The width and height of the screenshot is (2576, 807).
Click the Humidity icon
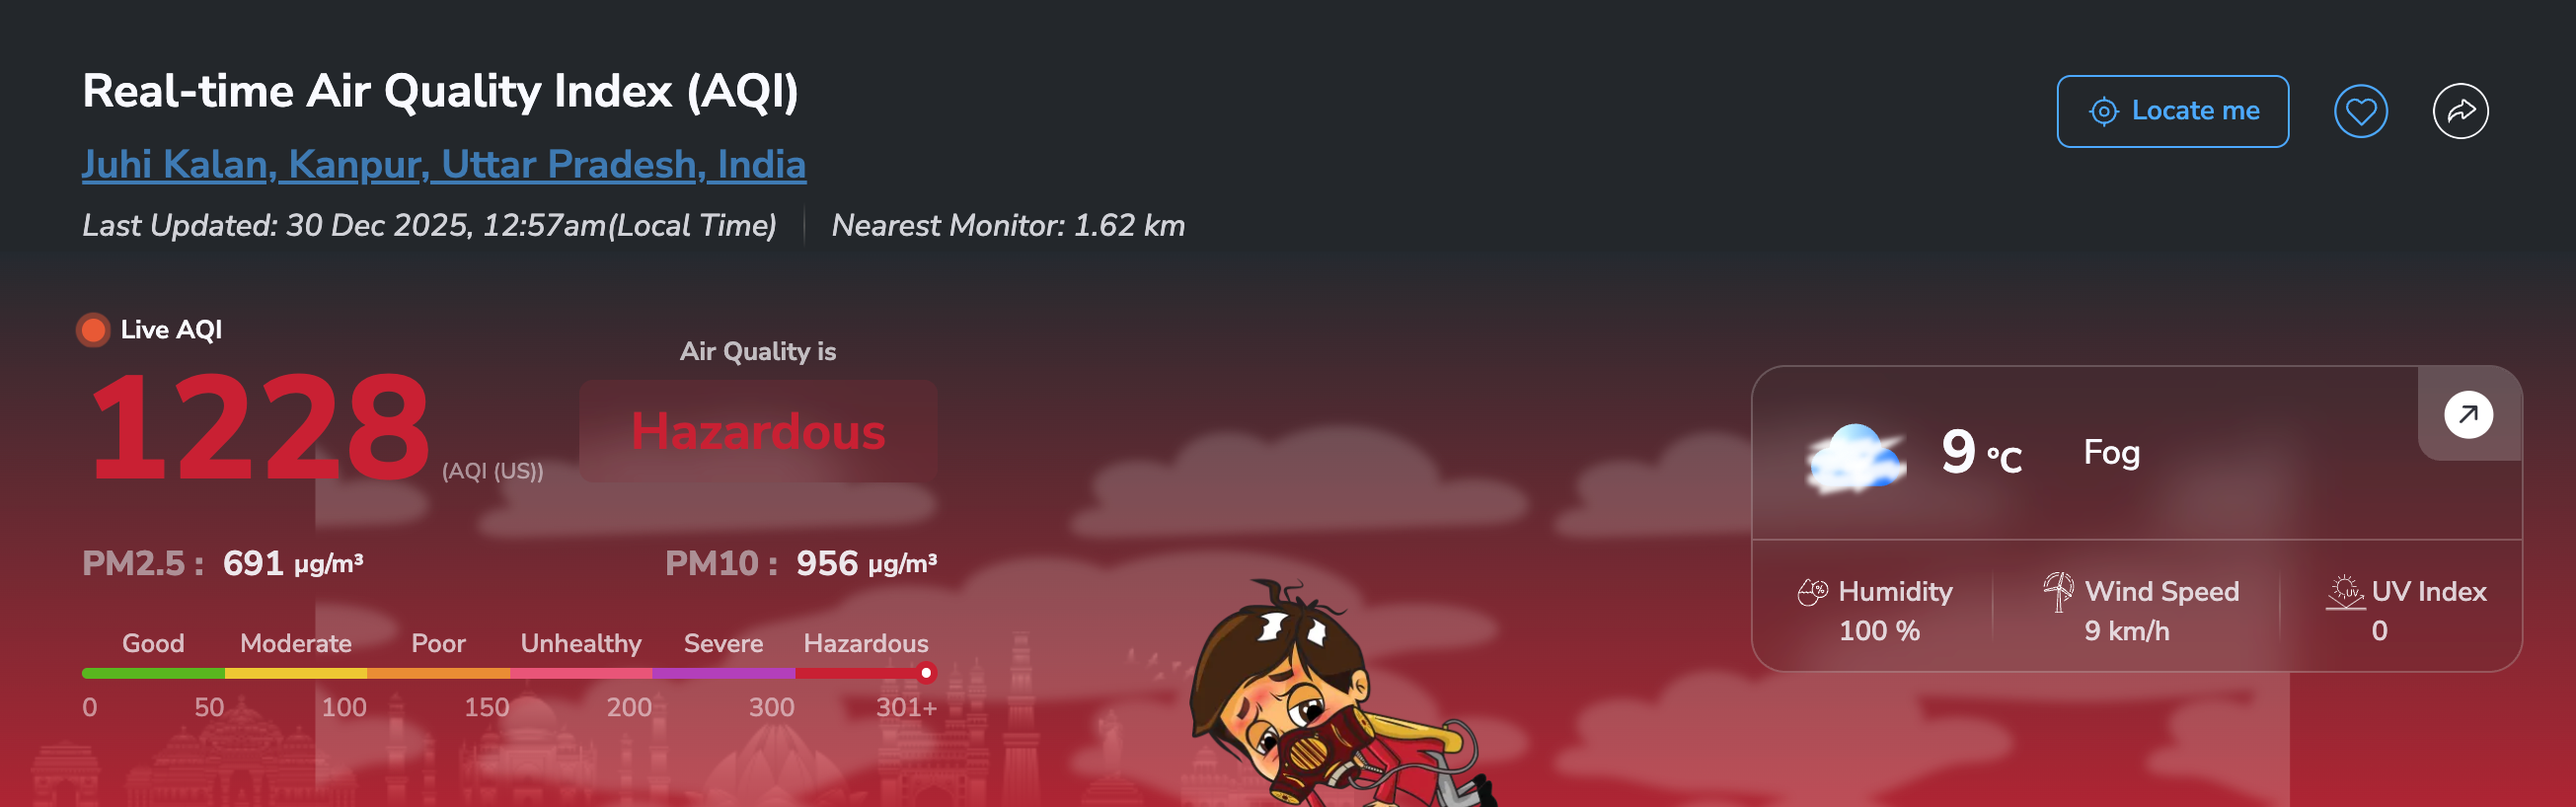click(1812, 592)
